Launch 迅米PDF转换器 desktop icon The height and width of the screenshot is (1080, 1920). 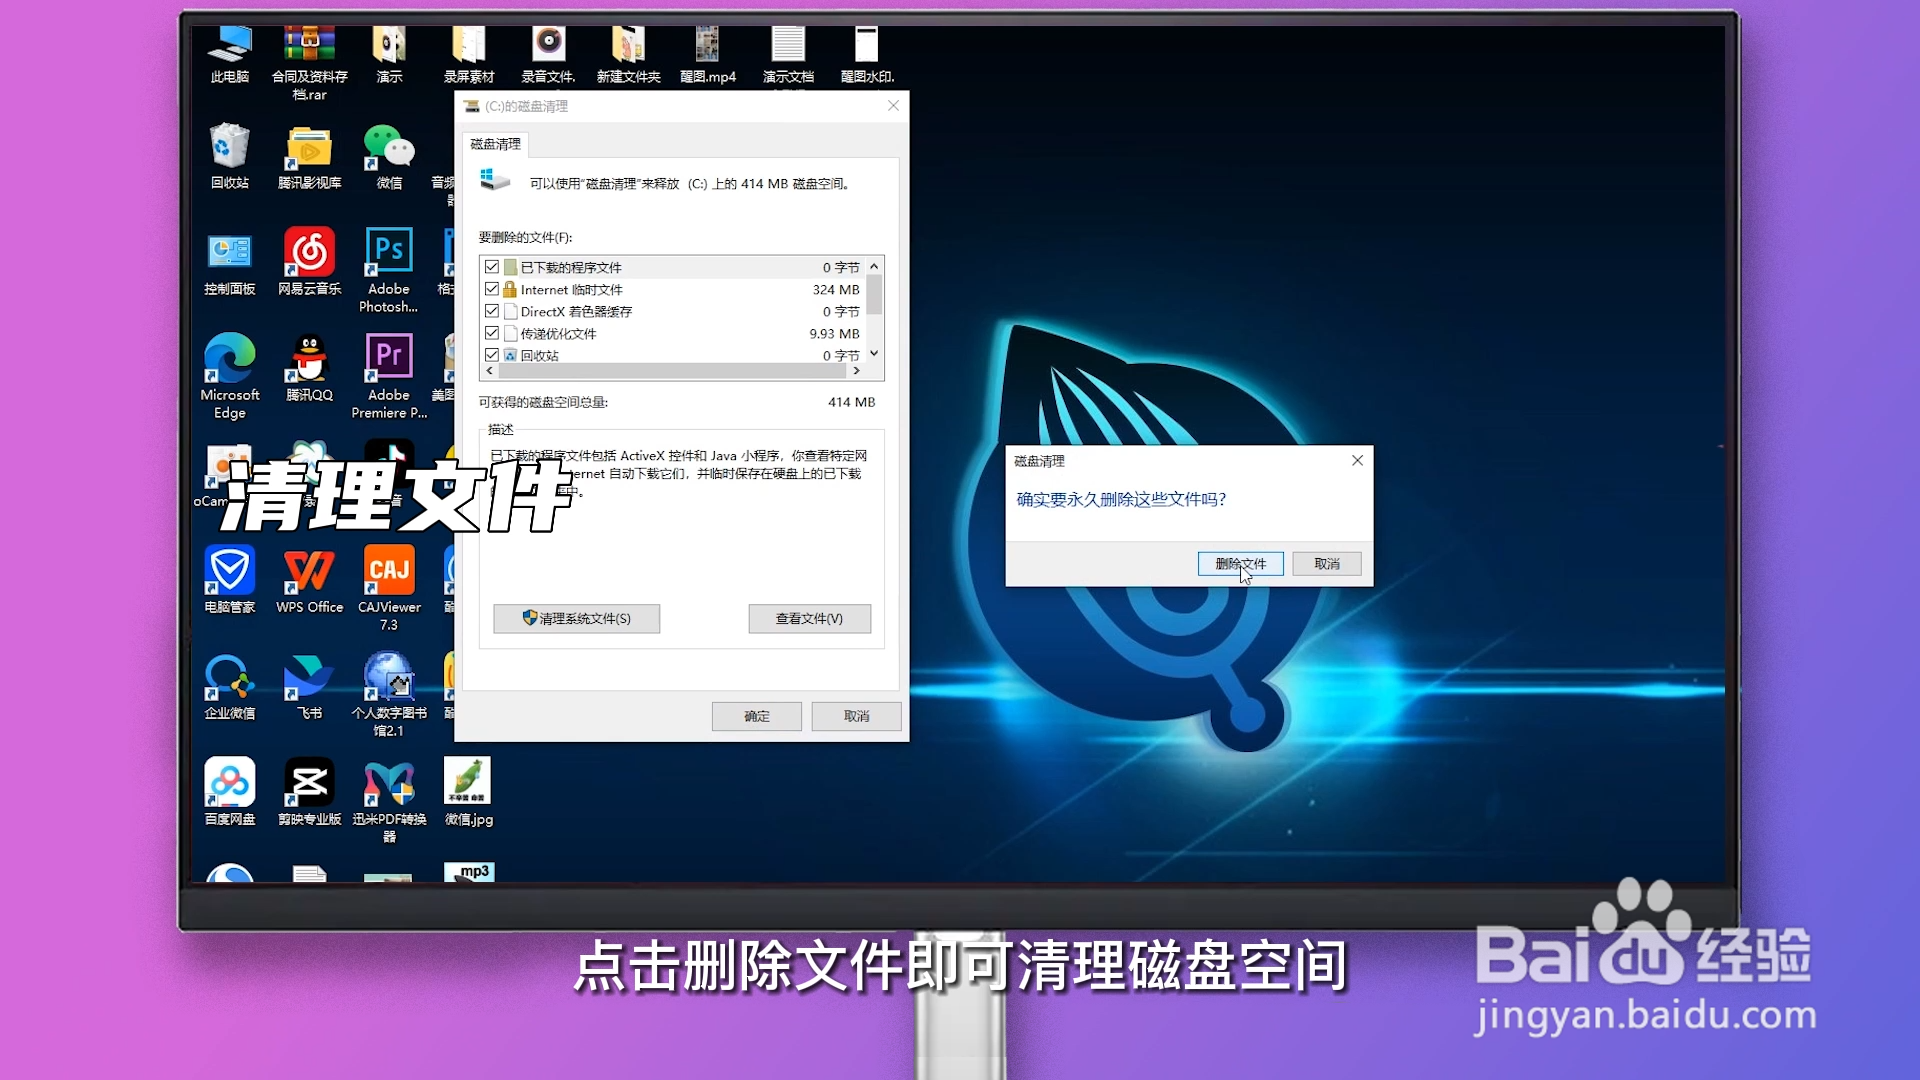pyautogui.click(x=389, y=800)
